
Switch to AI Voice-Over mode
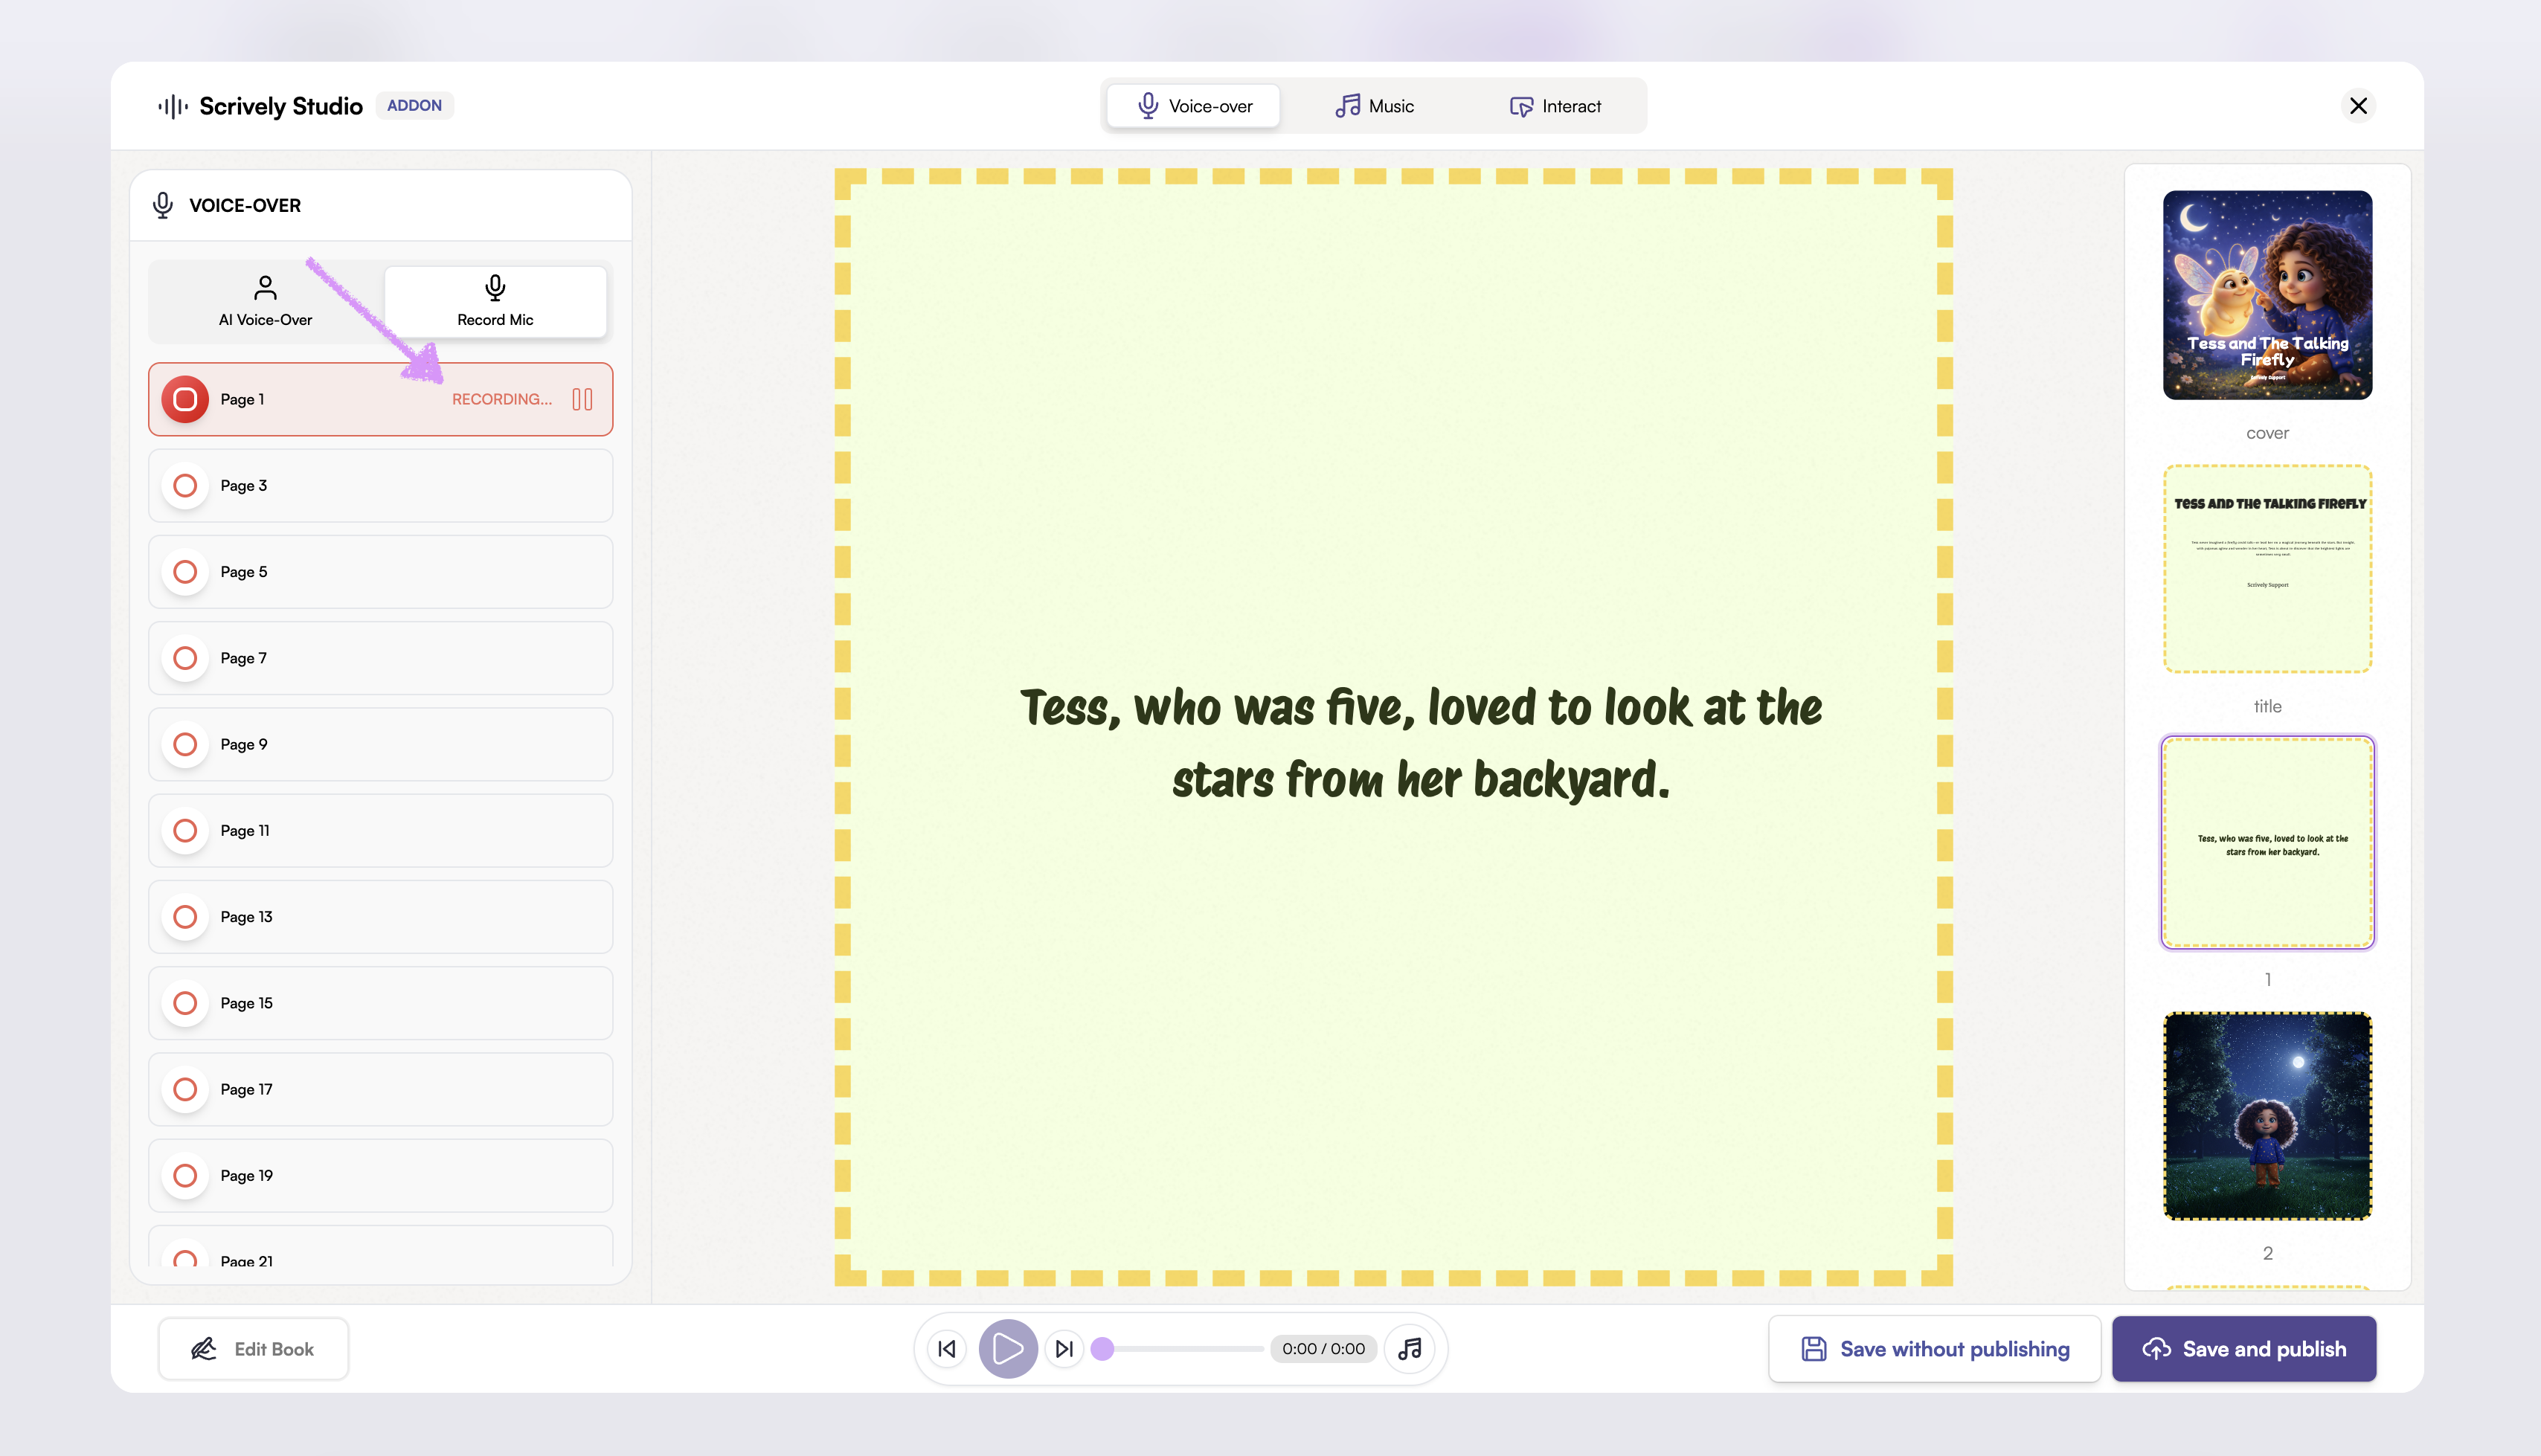pyautogui.click(x=265, y=301)
